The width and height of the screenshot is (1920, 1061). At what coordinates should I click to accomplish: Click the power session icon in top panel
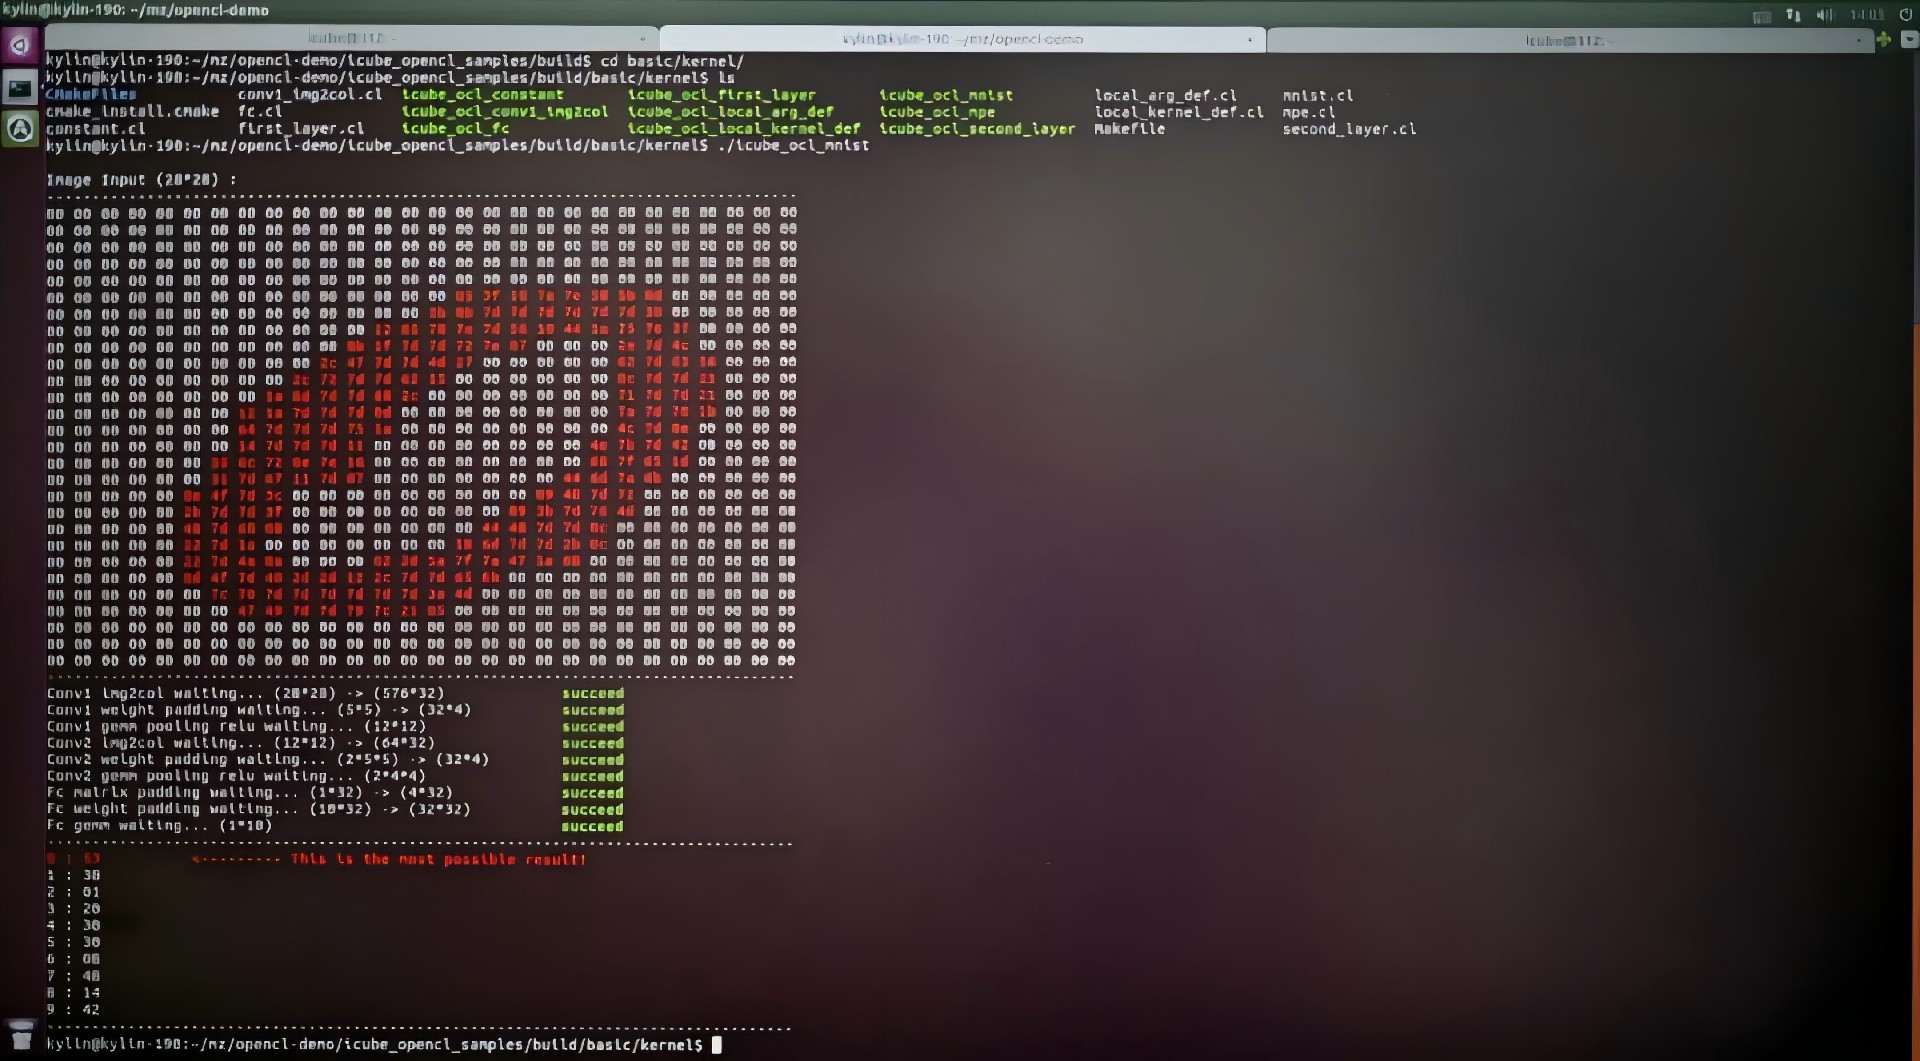[1905, 15]
